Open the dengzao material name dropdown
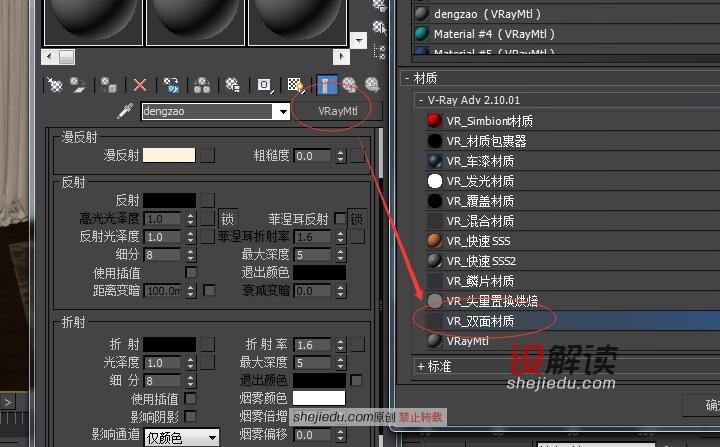The image size is (720, 447). (283, 112)
